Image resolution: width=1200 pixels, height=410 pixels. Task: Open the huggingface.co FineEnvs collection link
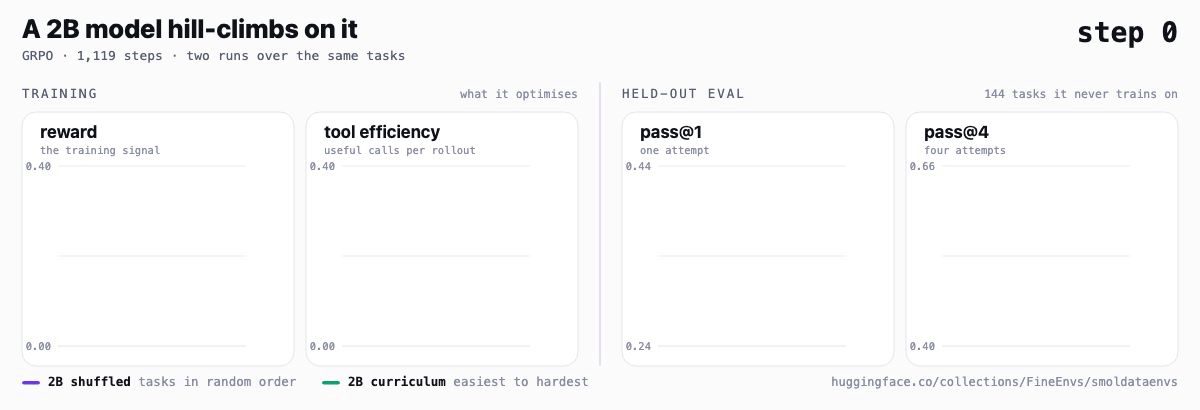[x=1004, y=382]
